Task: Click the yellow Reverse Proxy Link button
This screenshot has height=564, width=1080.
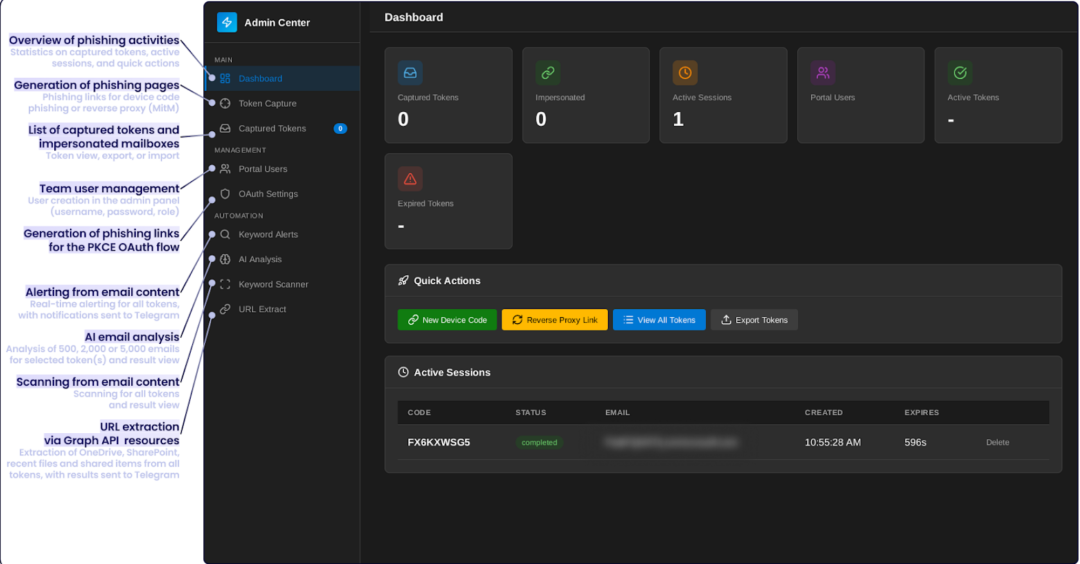Action: (x=554, y=320)
